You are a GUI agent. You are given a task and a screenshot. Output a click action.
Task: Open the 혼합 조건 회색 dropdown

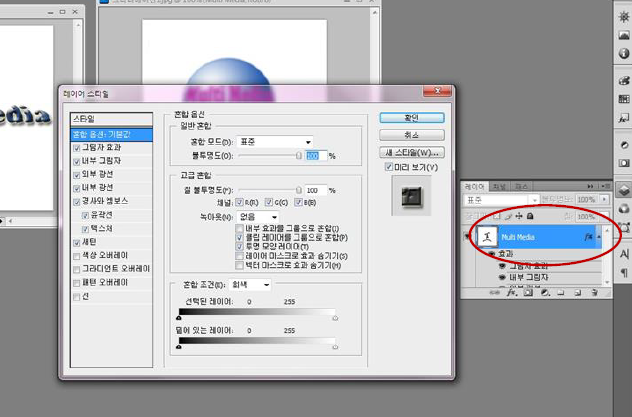[x=250, y=285]
